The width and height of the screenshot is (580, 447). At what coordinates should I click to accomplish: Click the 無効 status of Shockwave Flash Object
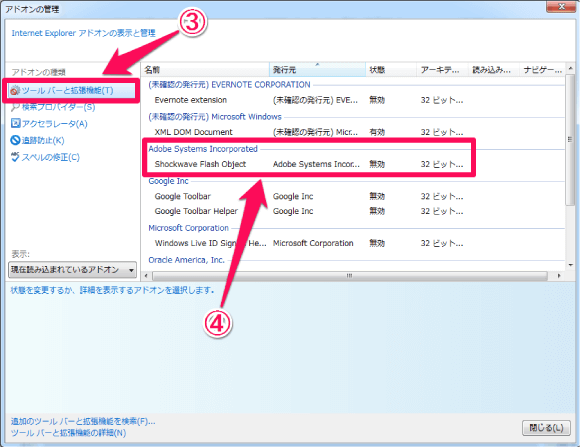[377, 164]
